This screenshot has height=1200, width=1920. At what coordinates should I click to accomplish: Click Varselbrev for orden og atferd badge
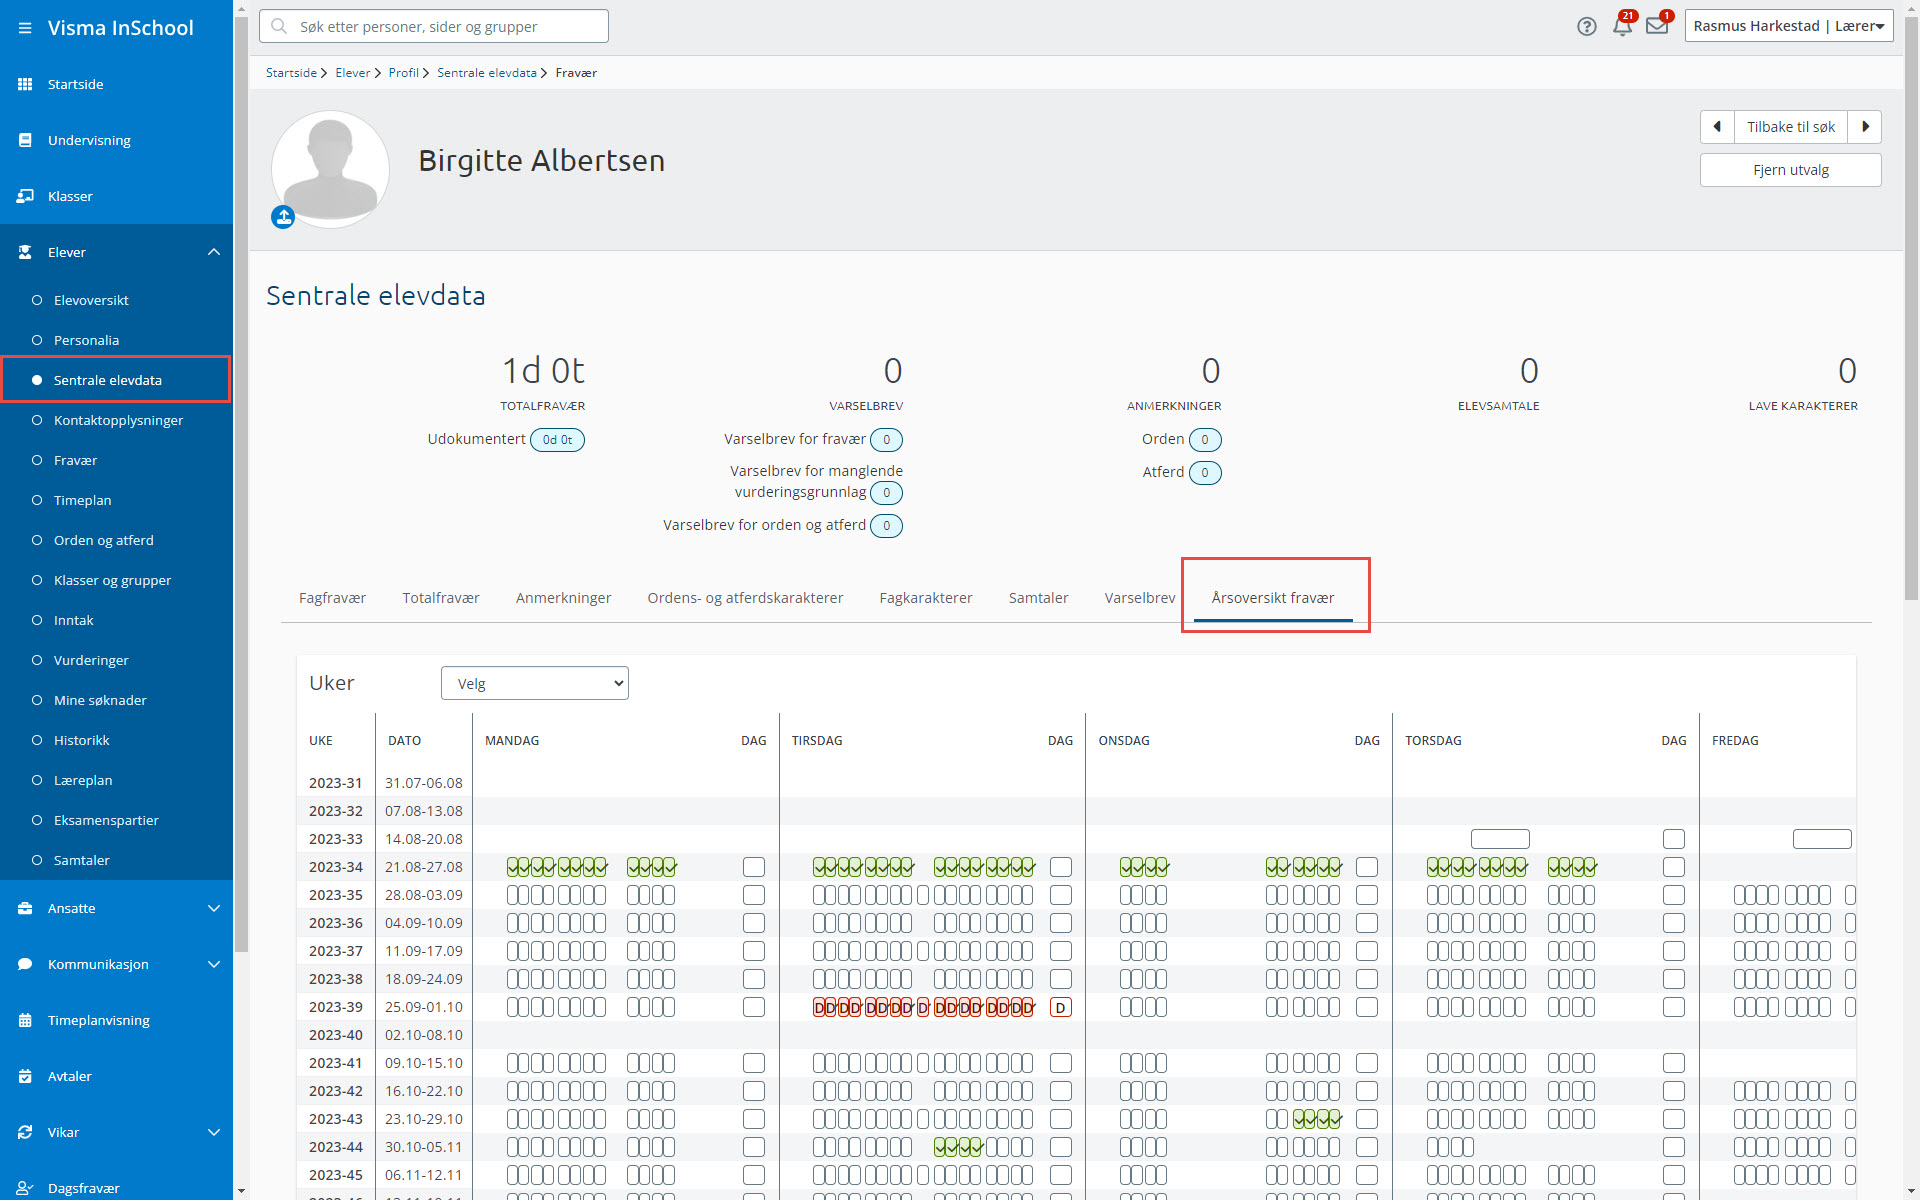[886, 526]
